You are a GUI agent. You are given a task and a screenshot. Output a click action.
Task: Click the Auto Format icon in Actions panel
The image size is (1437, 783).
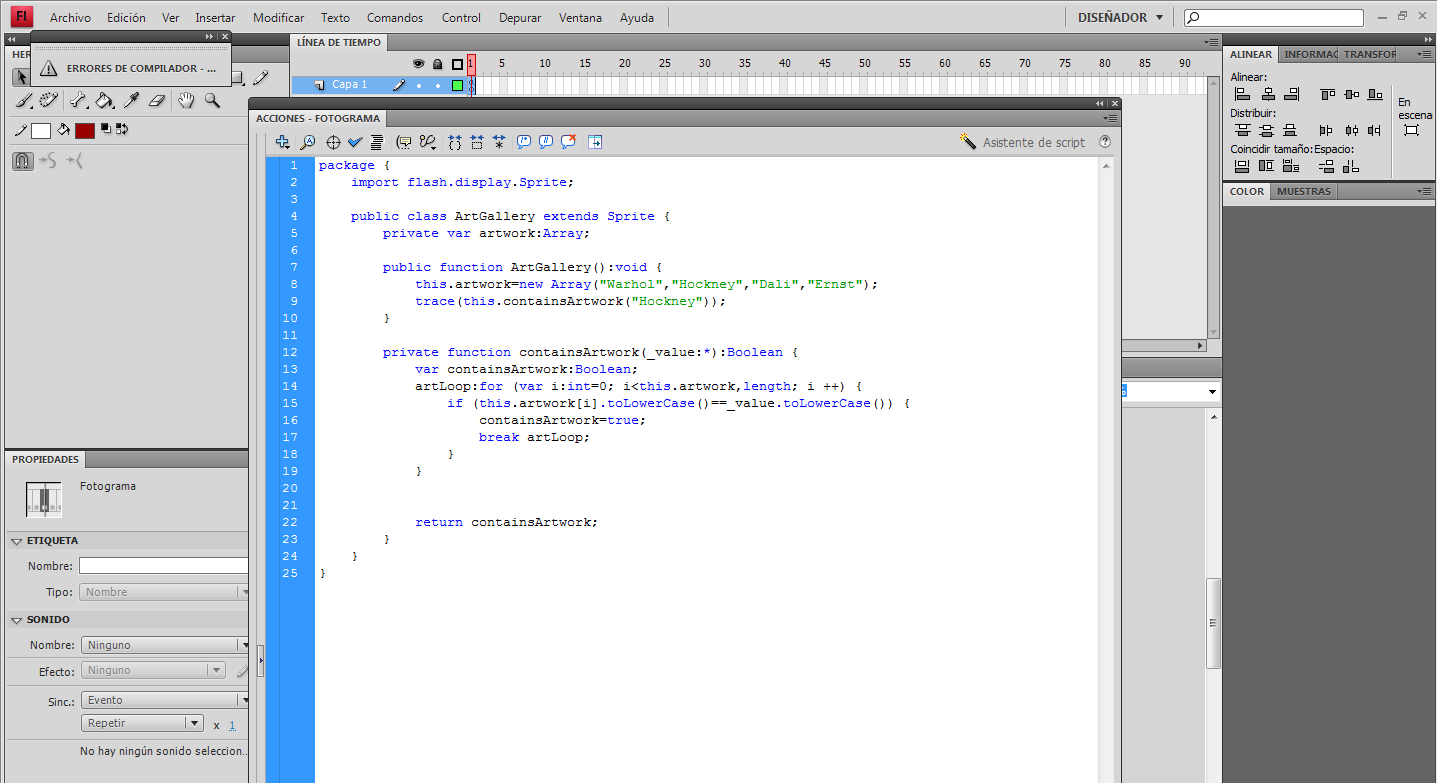377,142
